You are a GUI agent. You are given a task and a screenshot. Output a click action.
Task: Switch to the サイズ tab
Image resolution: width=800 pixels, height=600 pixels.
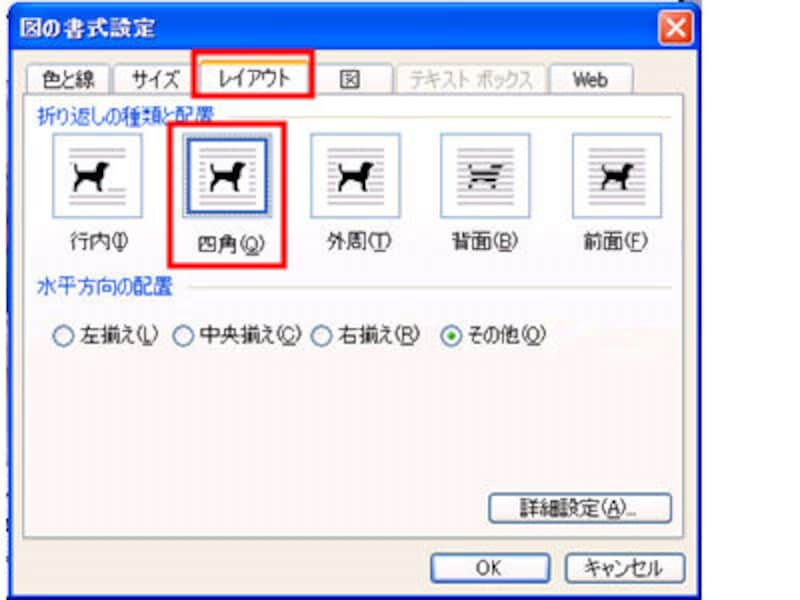(155, 80)
